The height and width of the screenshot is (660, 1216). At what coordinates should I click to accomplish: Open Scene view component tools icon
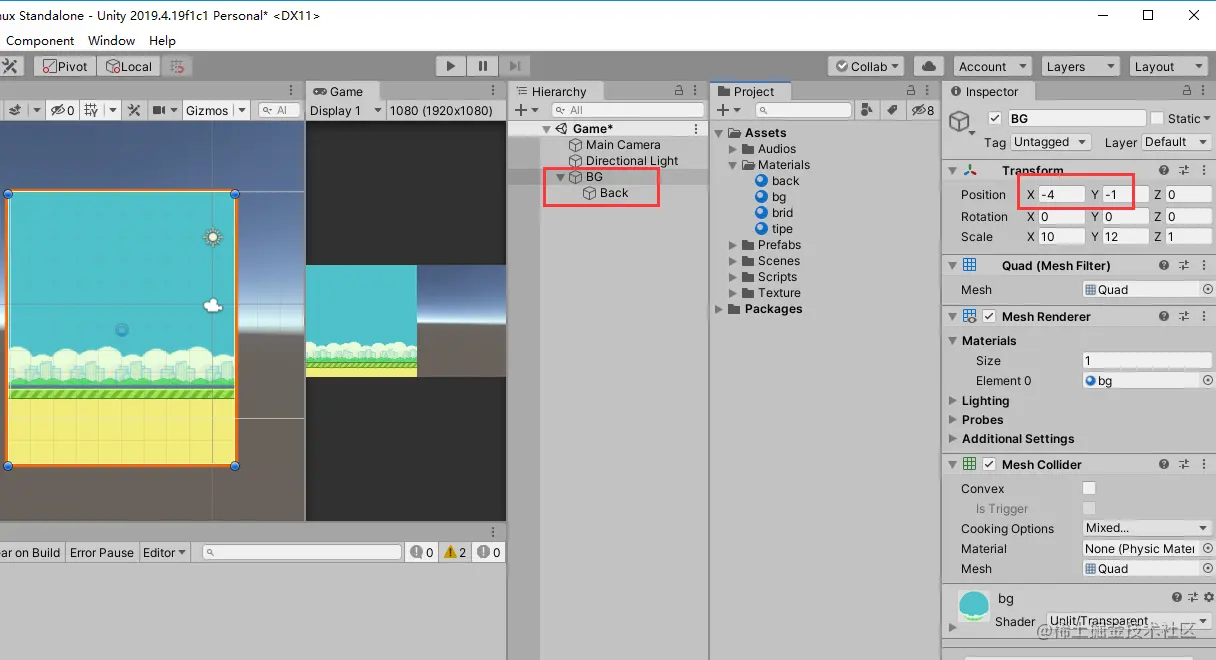pyautogui.click(x=134, y=110)
